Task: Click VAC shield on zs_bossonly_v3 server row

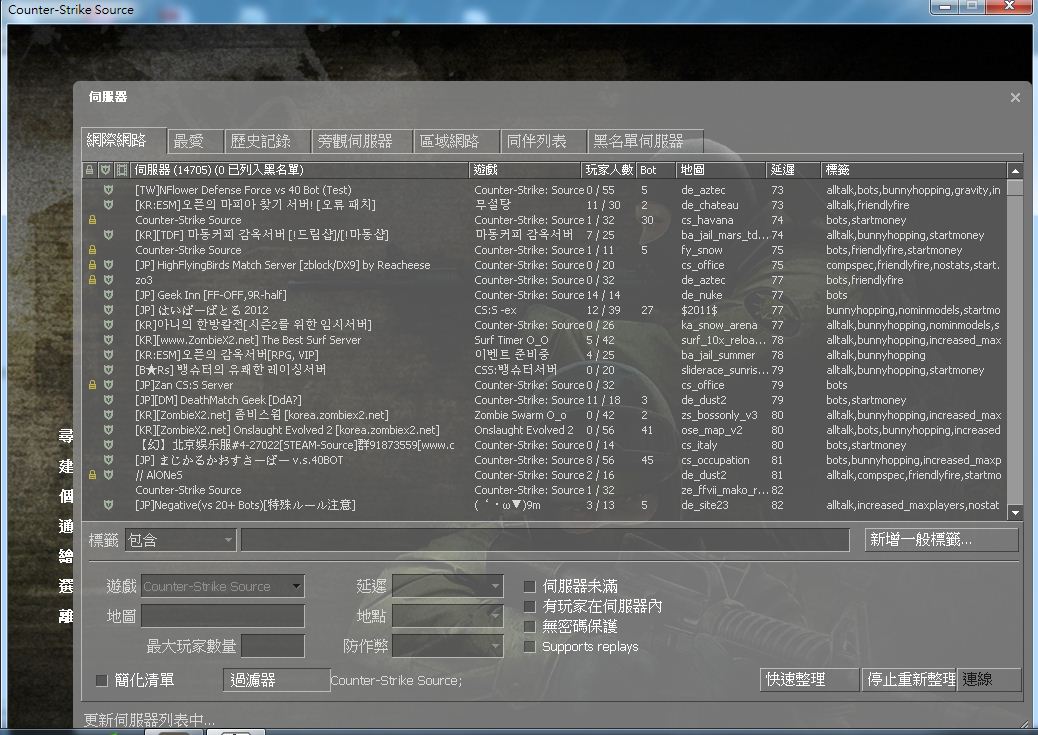Action: tap(109, 415)
